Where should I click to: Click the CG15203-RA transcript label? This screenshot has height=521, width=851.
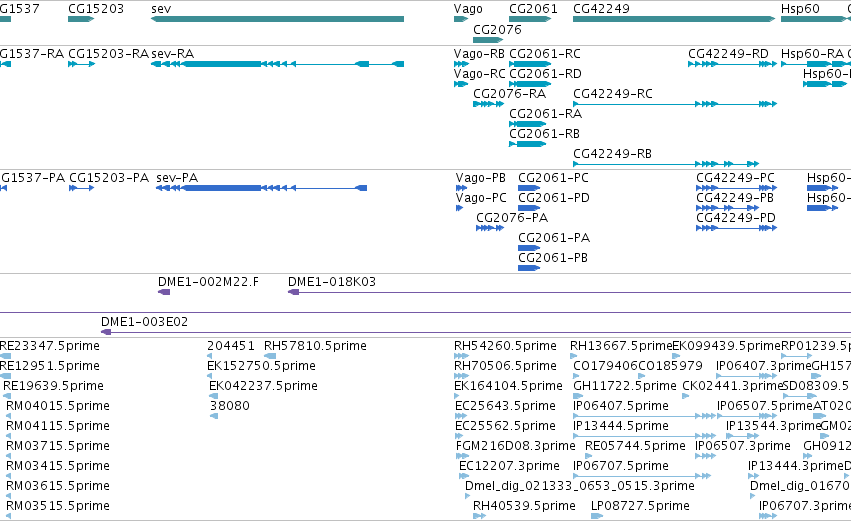(109, 54)
